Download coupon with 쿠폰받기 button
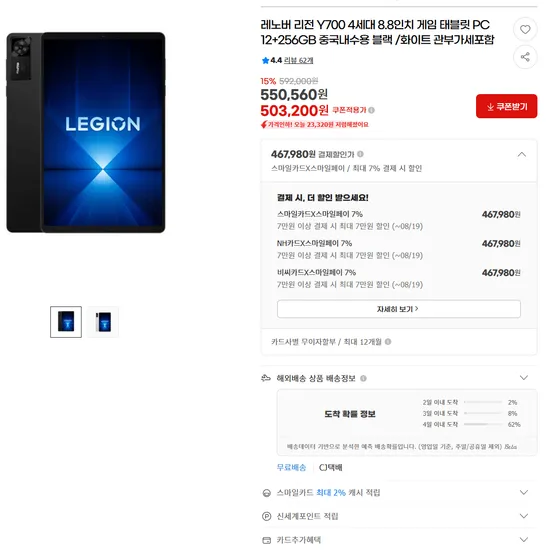Viewport: 548px width, 550px height. 506,106
